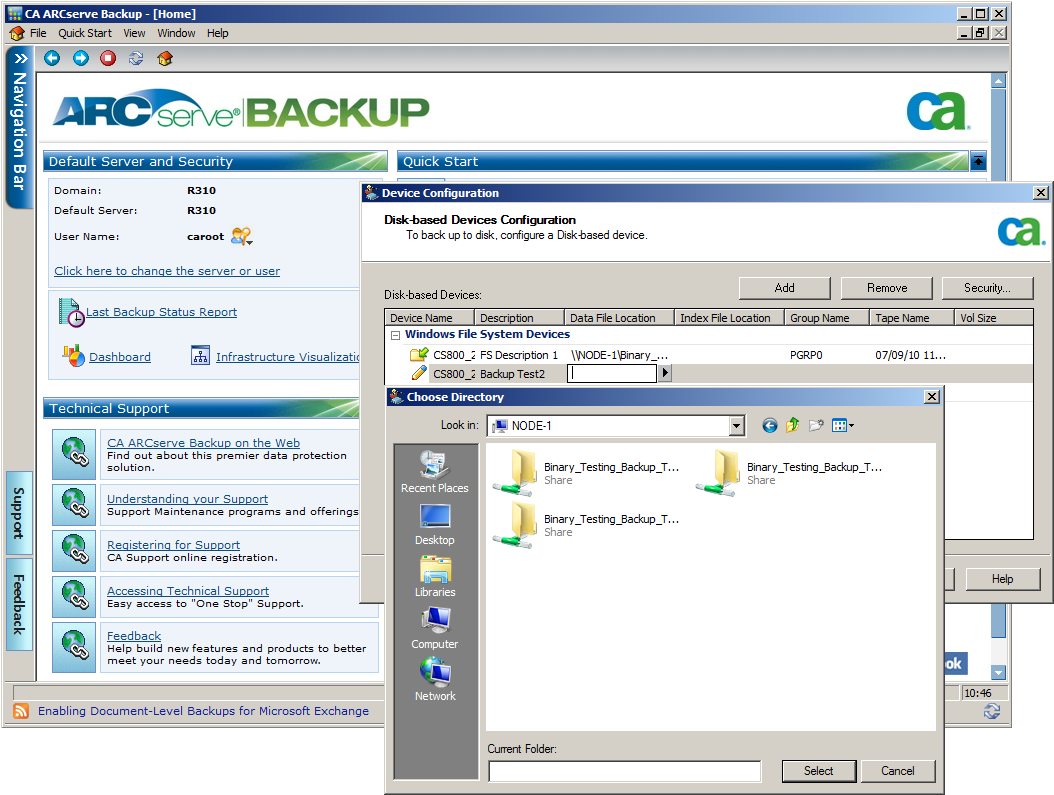The width and height of the screenshot is (1054, 795).
Task: Click the red Stop toolbar icon
Action: point(108,58)
